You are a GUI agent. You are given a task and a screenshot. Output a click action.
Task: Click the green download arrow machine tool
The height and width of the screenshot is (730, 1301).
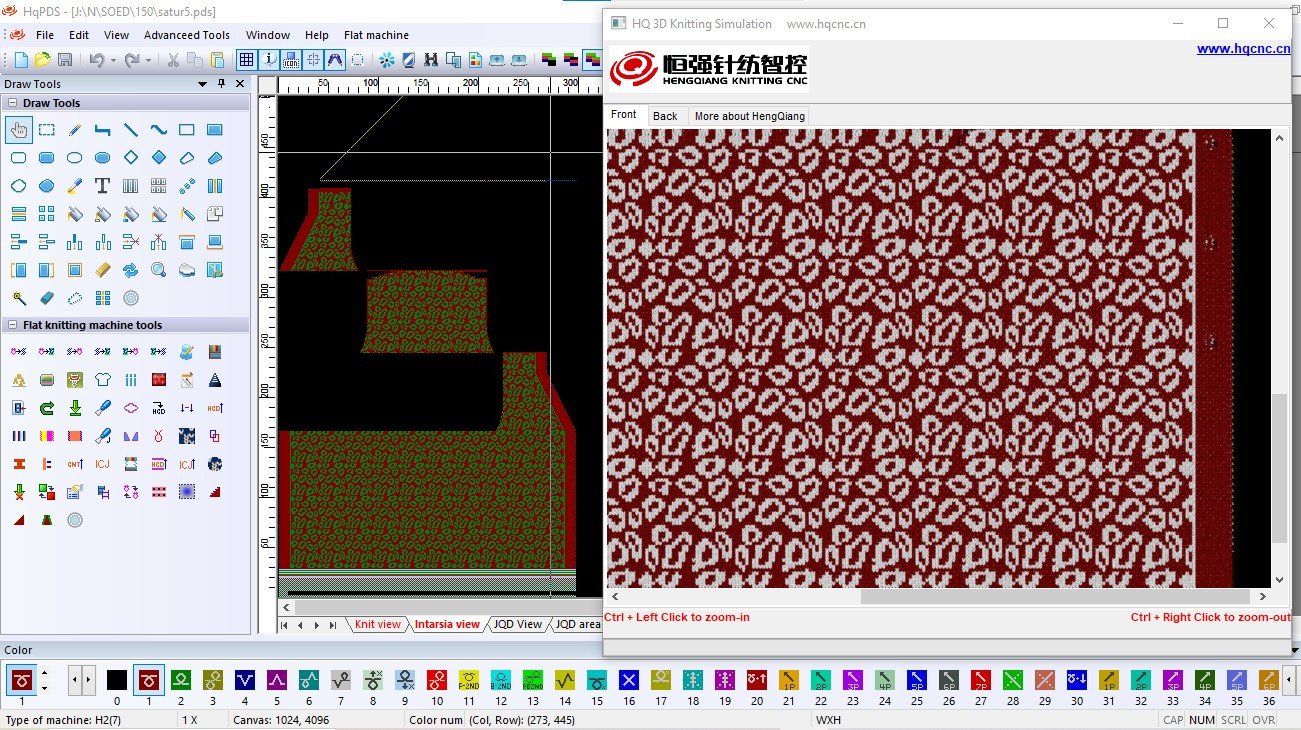point(74,408)
